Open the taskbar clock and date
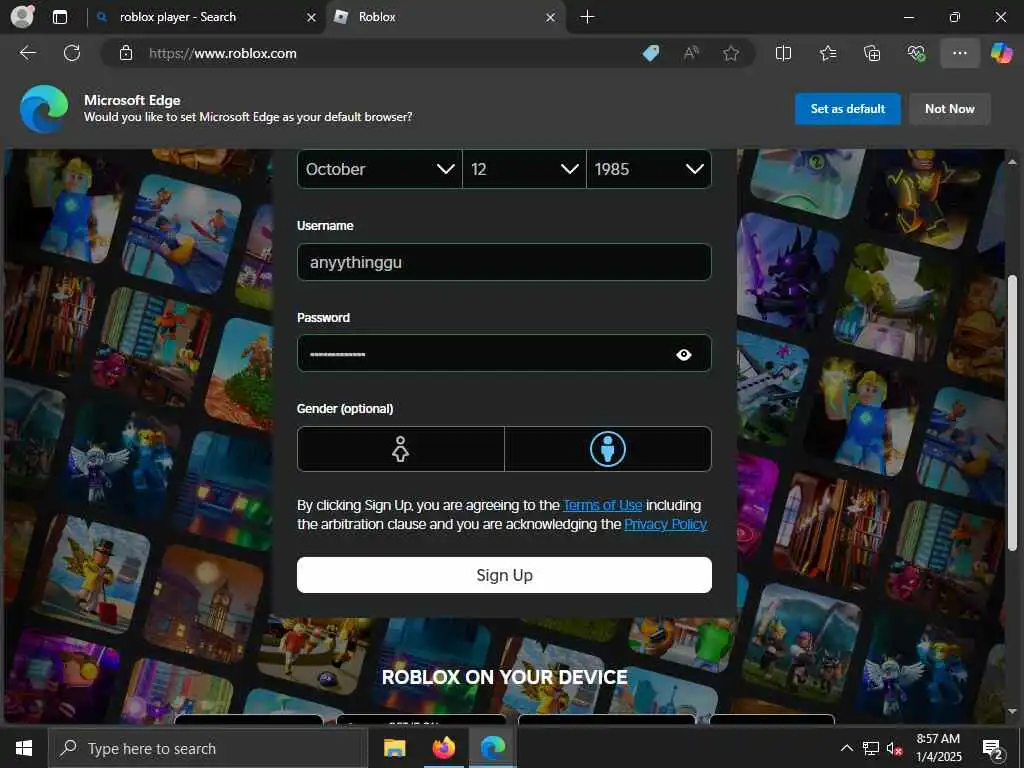 click(x=938, y=748)
